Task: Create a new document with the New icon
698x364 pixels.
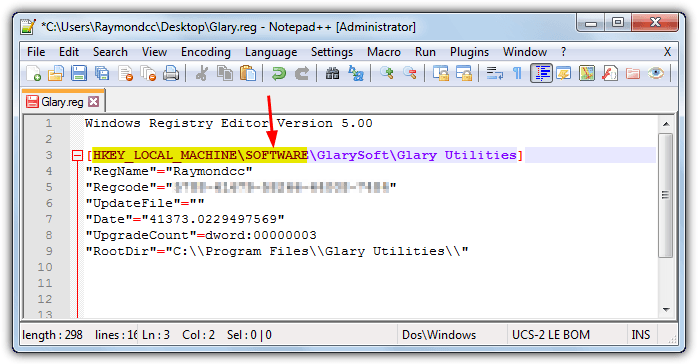Action: click(x=33, y=73)
